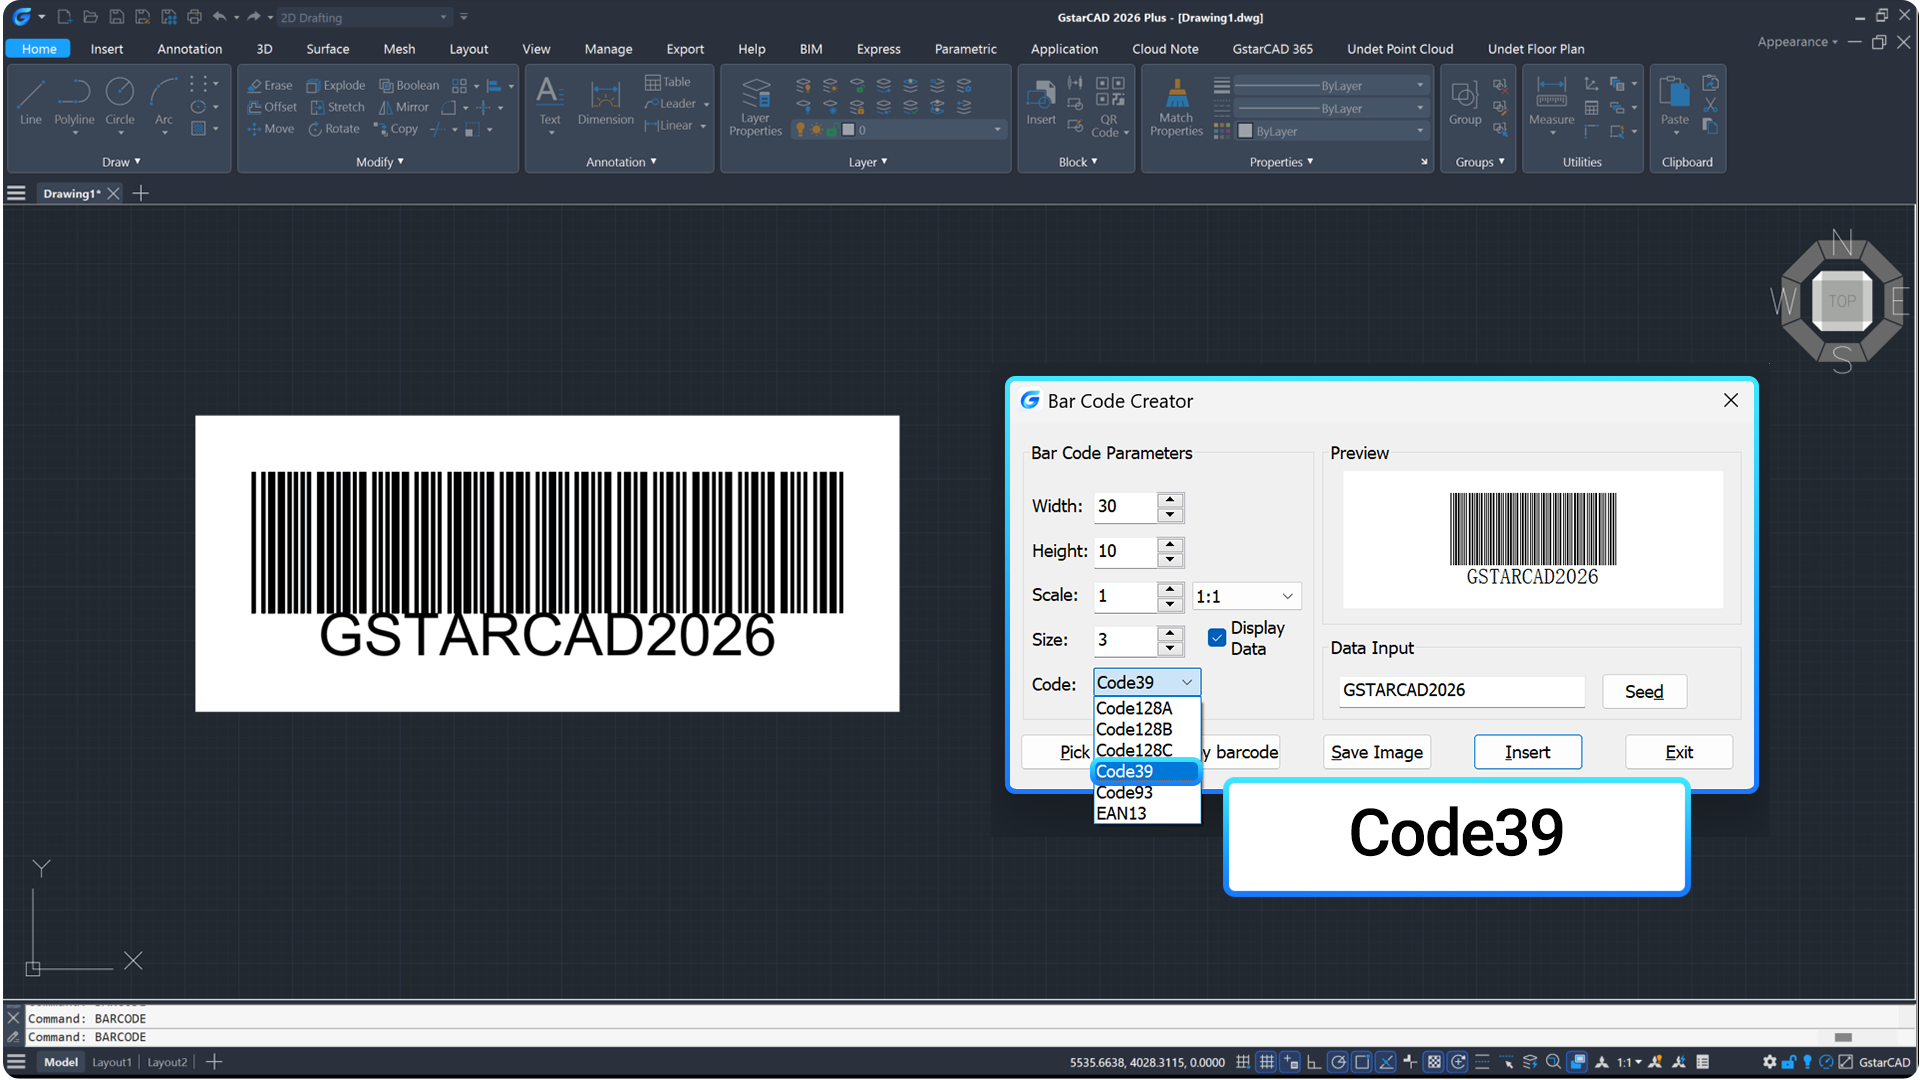
Task: Click the Mirror modify tool
Action: 404,107
